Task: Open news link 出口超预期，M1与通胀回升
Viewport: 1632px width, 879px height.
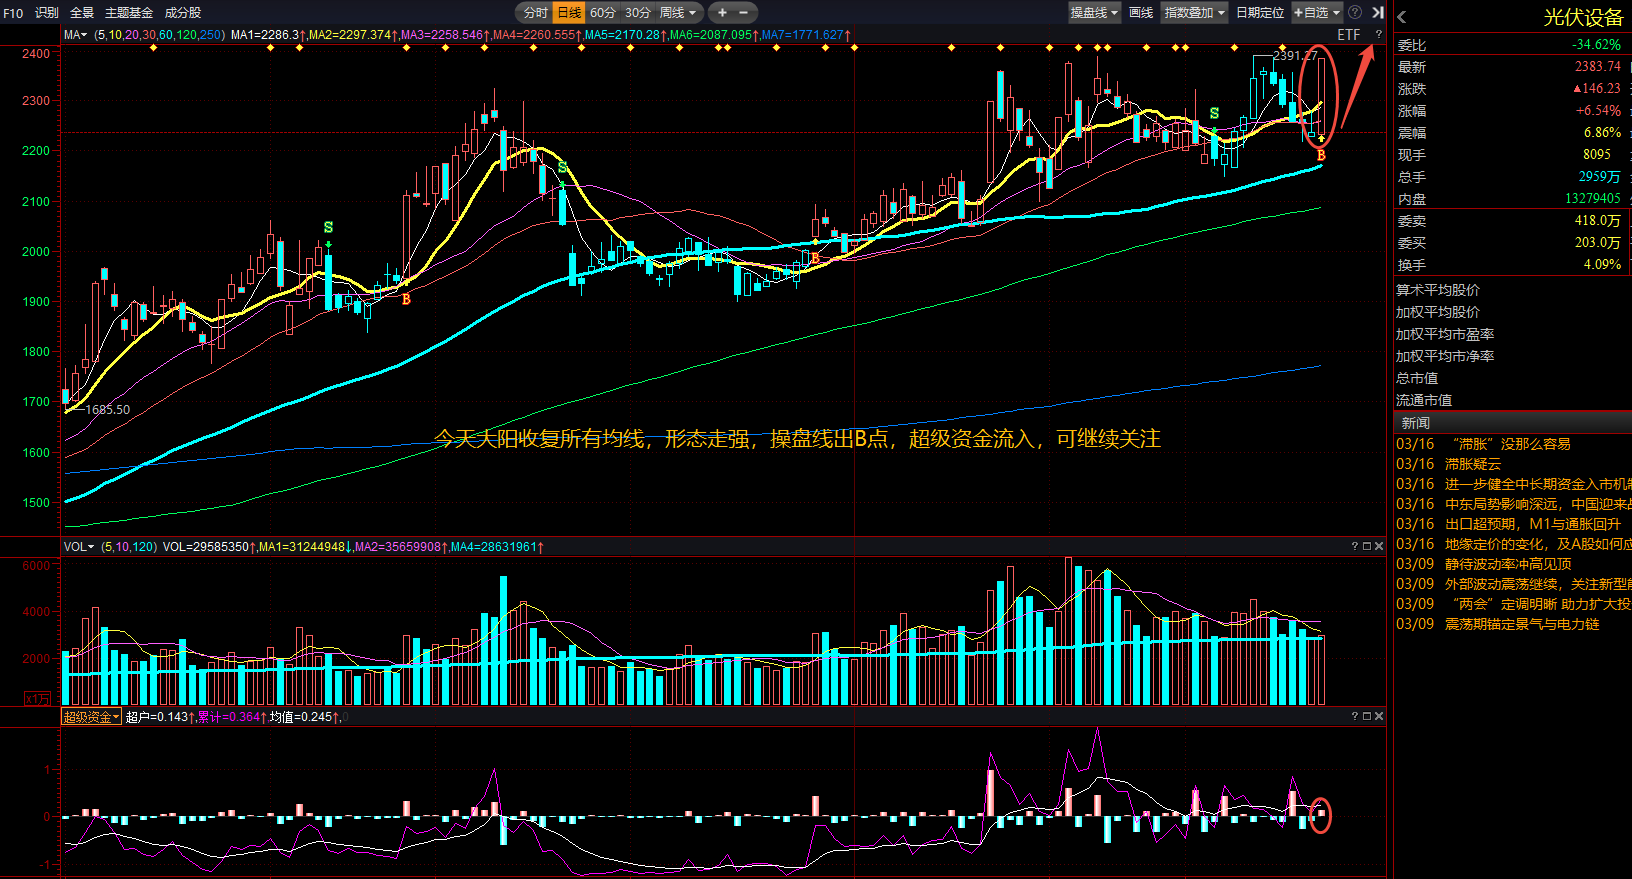Action: tap(1532, 524)
